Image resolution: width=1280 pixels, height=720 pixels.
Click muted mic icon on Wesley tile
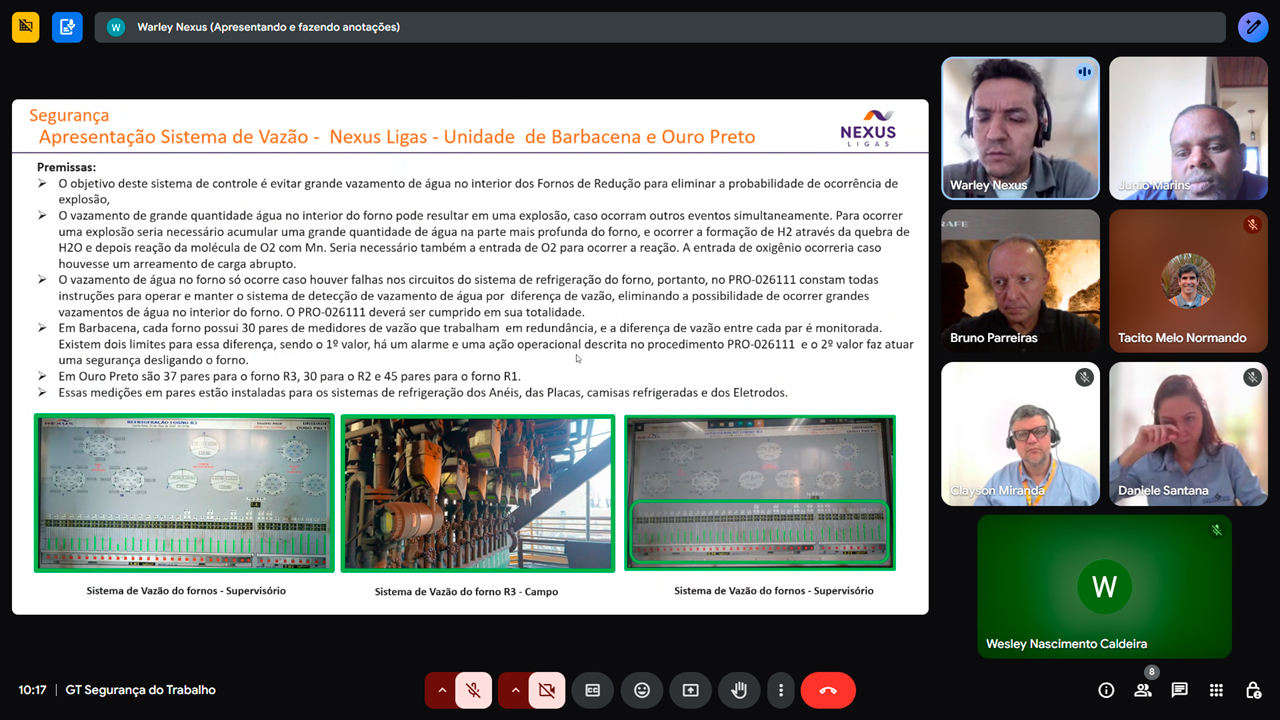pyautogui.click(x=1216, y=530)
